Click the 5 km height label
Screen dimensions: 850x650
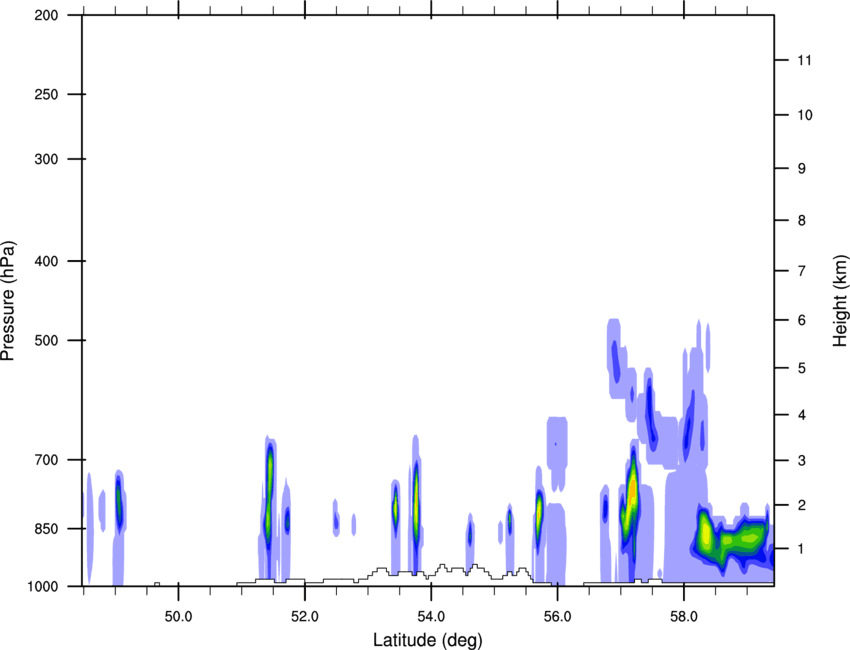802,369
